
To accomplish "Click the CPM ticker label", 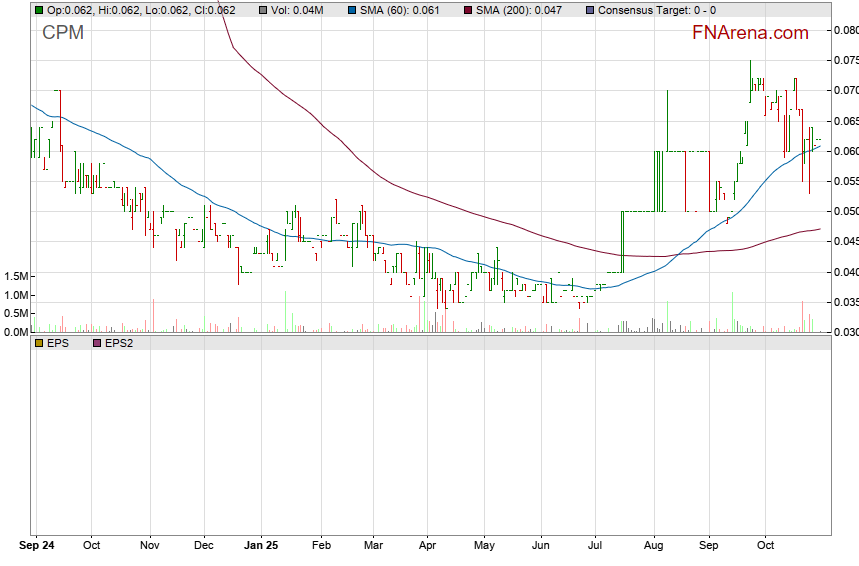I will coord(63,33).
